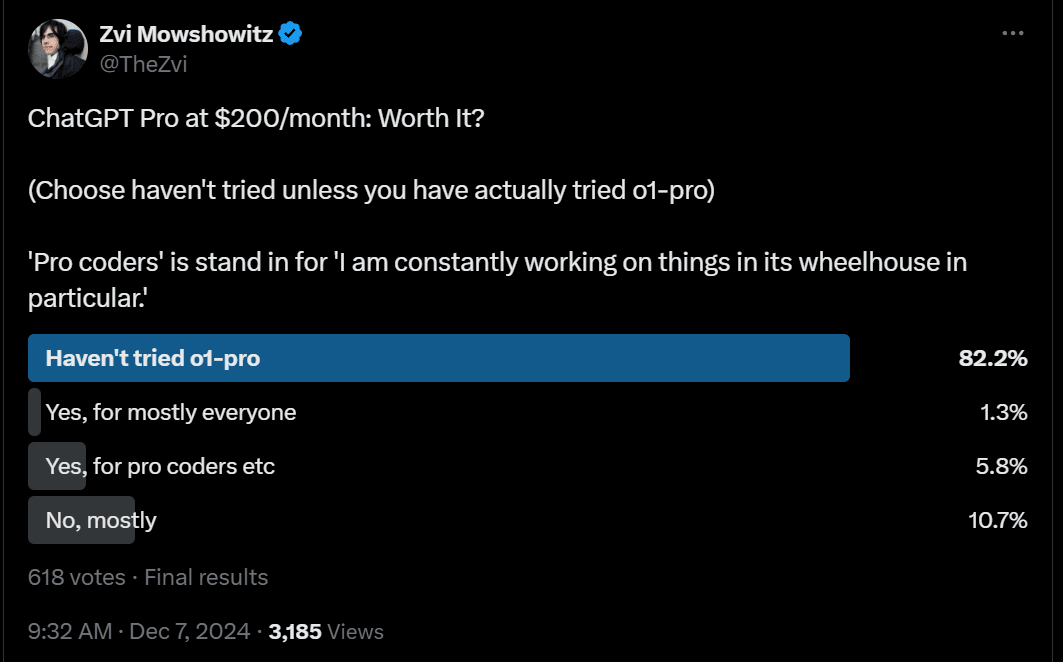This screenshot has width=1063, height=662.
Task: Select the Yes, for pro coders etc option
Action: [x=160, y=467]
